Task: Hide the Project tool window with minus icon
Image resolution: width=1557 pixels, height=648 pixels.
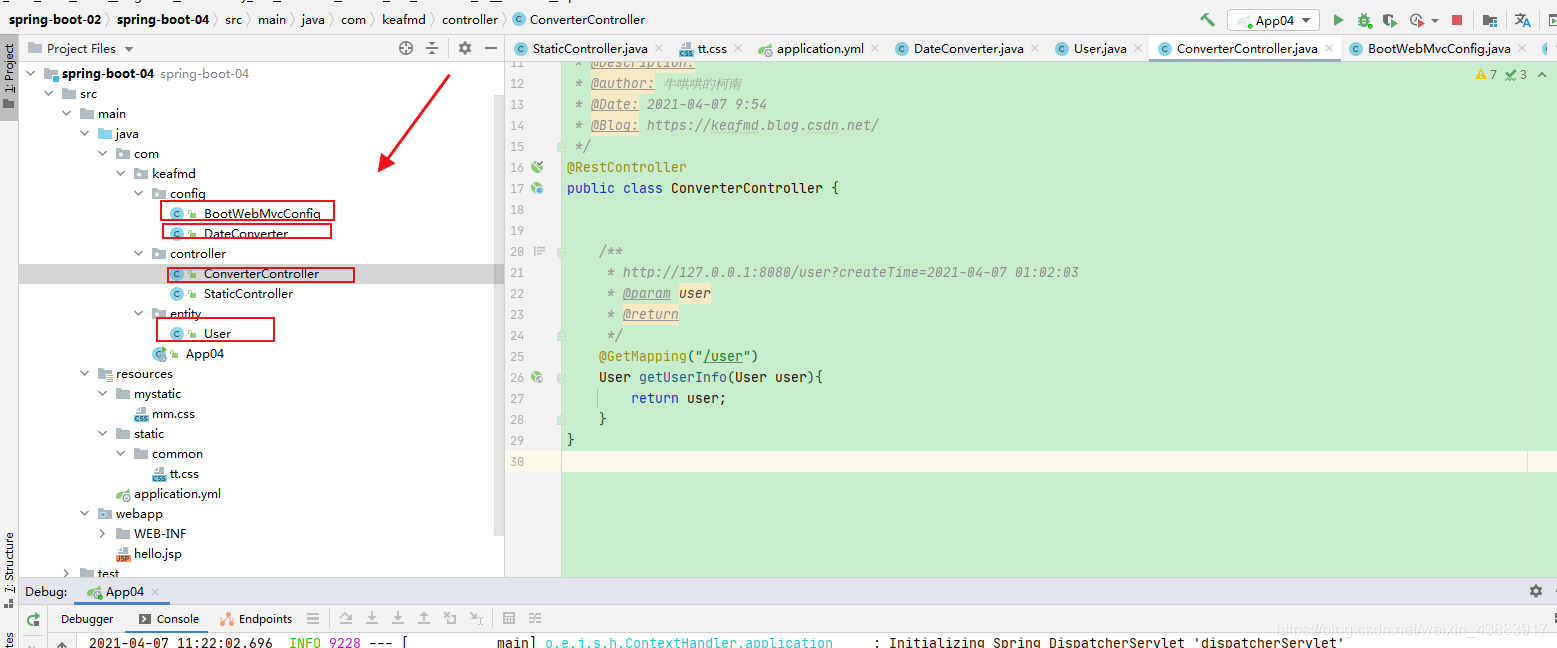Action: point(491,48)
